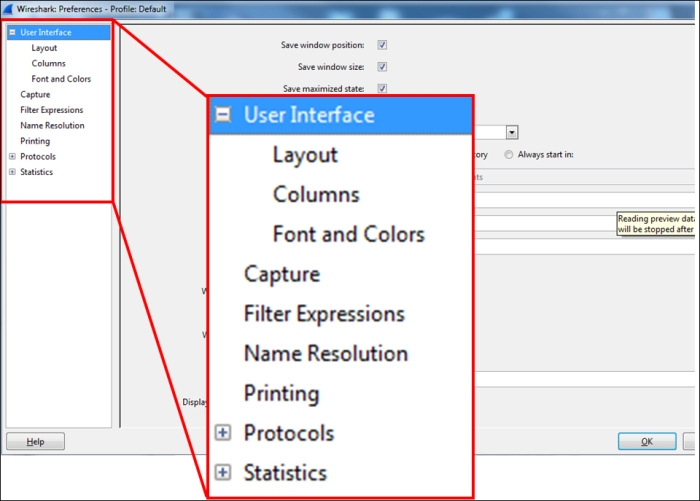
Task: Click the Help button
Action: pos(35,441)
